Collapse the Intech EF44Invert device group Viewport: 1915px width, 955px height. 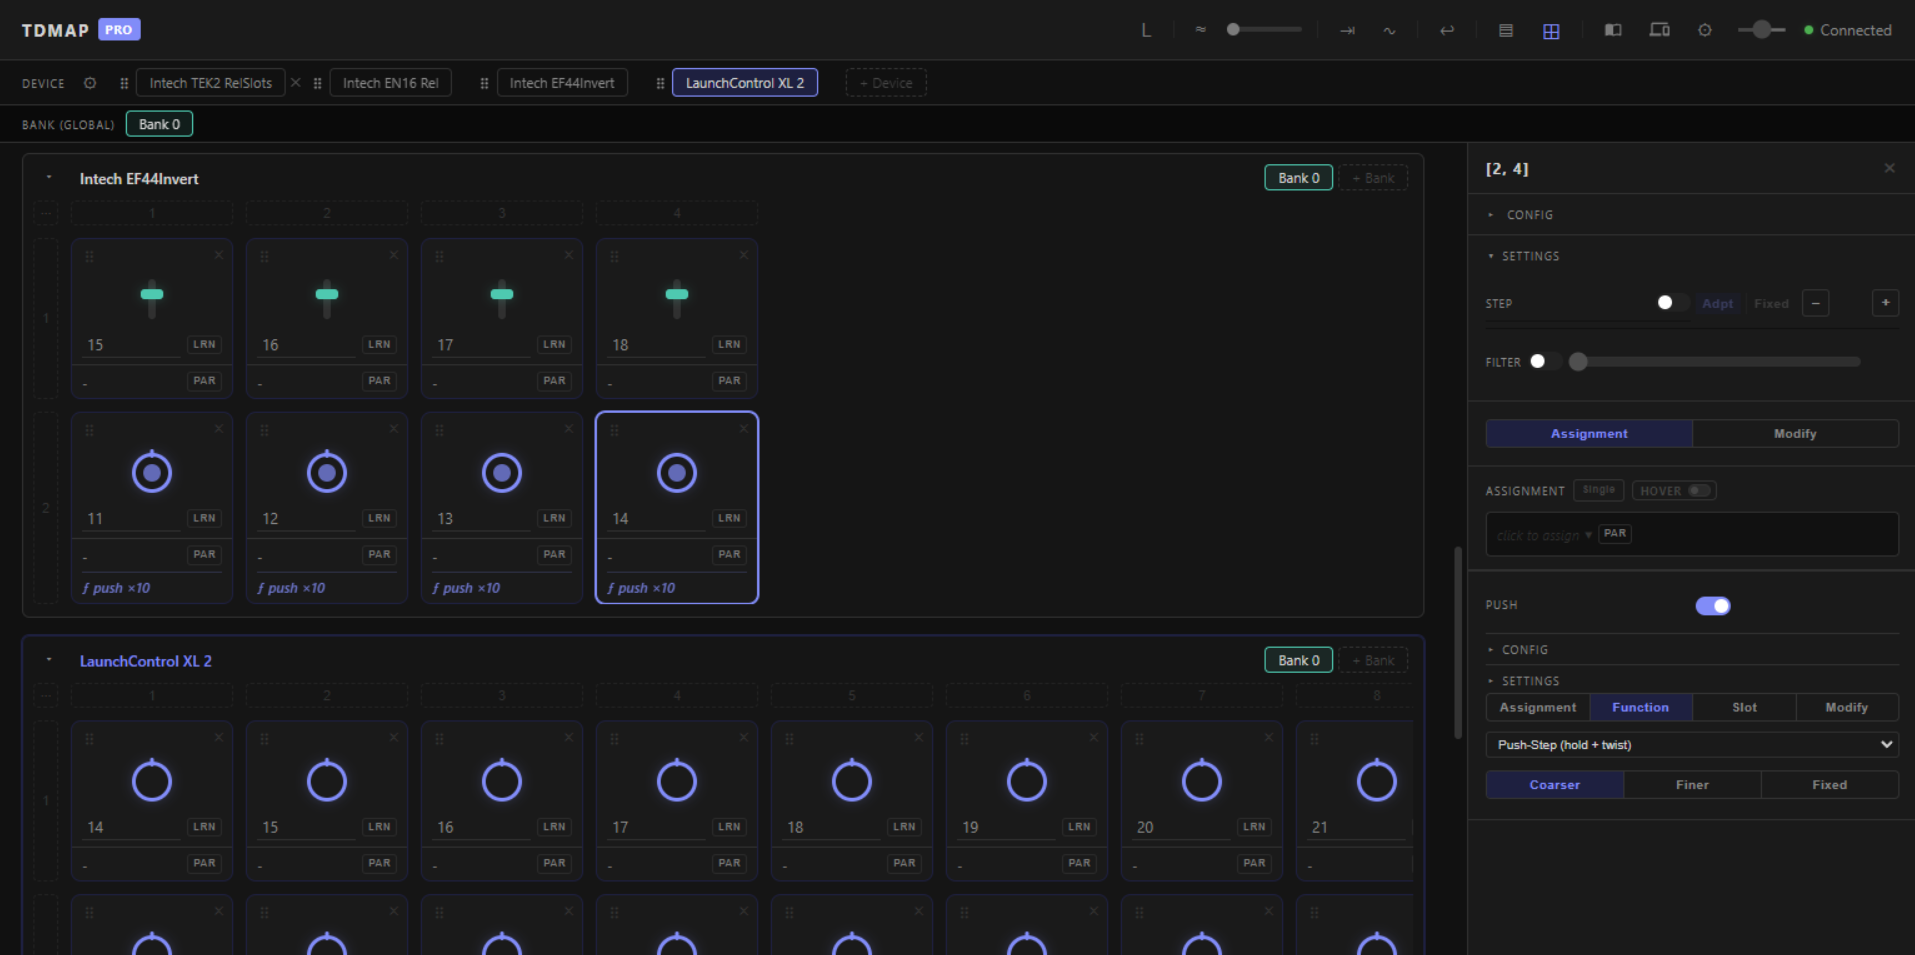point(49,178)
